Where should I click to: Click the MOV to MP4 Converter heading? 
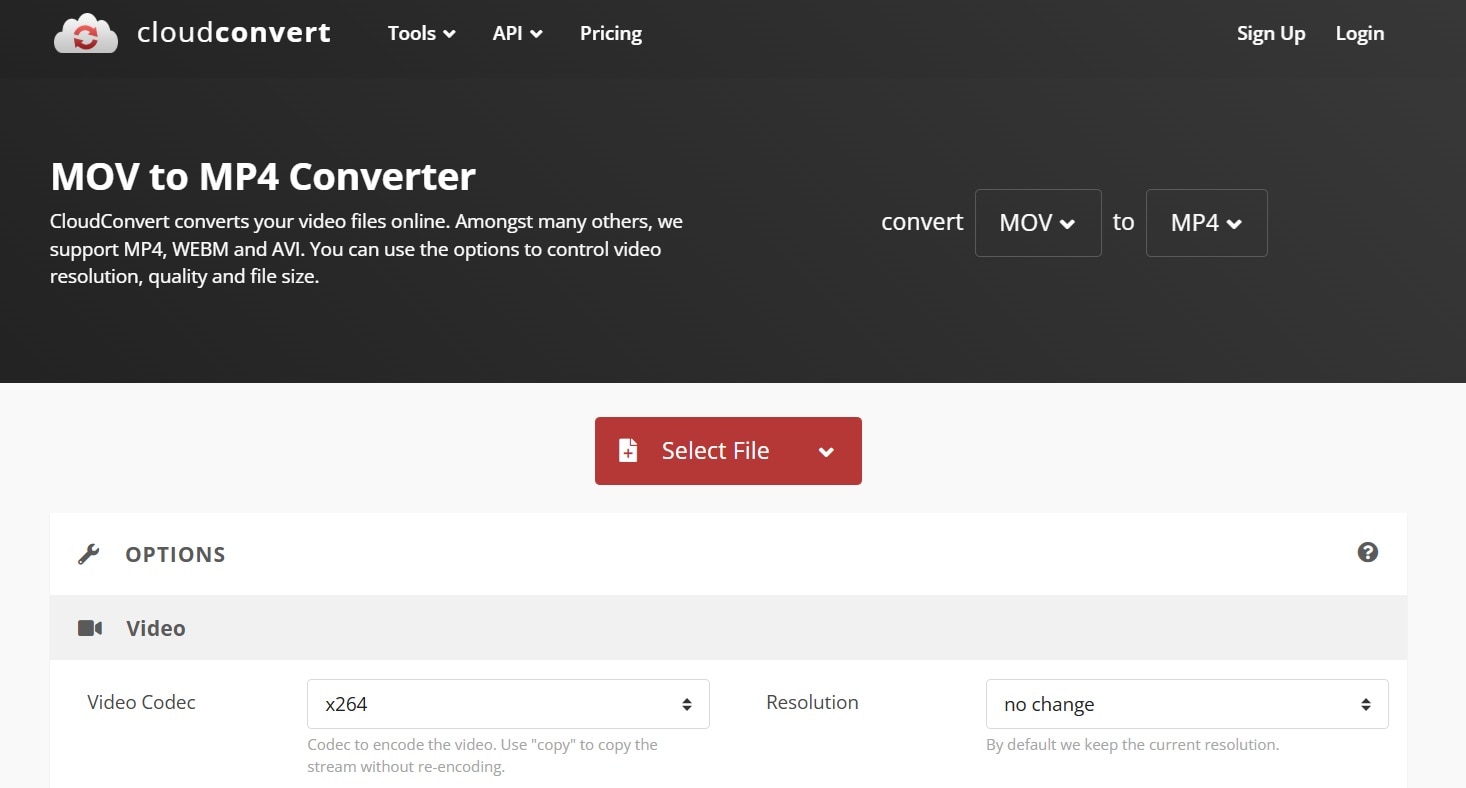click(263, 177)
